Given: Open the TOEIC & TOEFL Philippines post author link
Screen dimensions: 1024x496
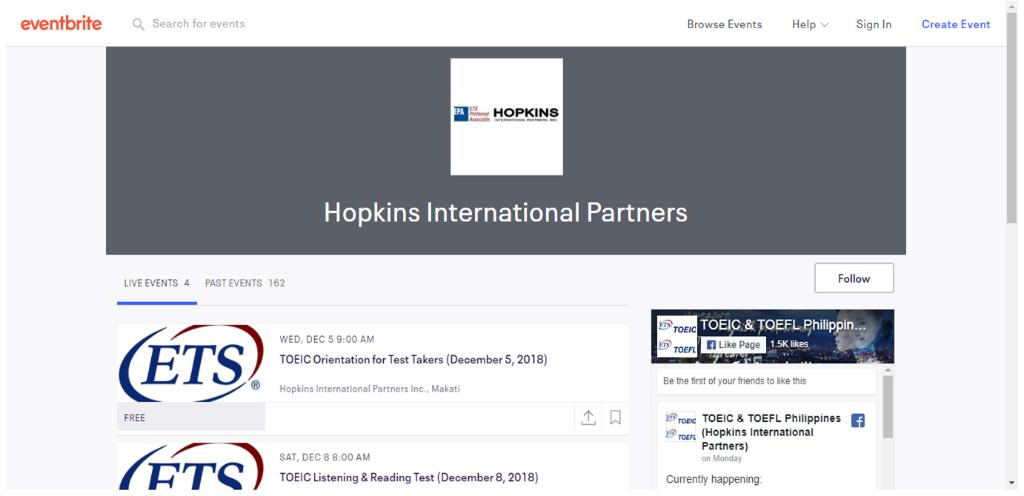Looking at the screenshot, I should [771, 432].
